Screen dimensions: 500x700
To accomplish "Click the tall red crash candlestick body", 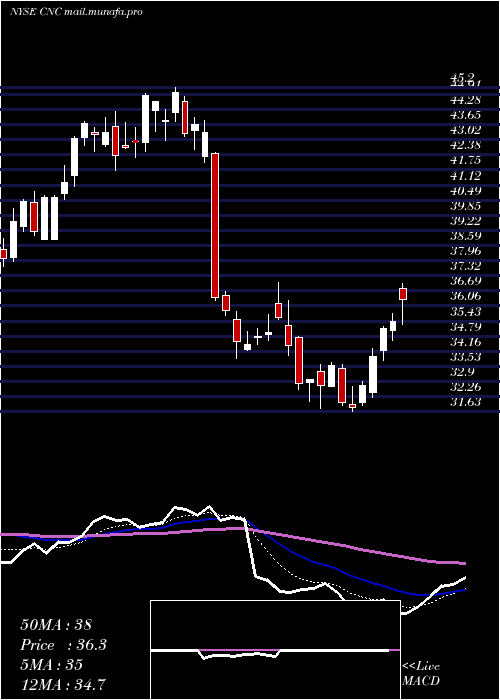I will [x=215, y=225].
